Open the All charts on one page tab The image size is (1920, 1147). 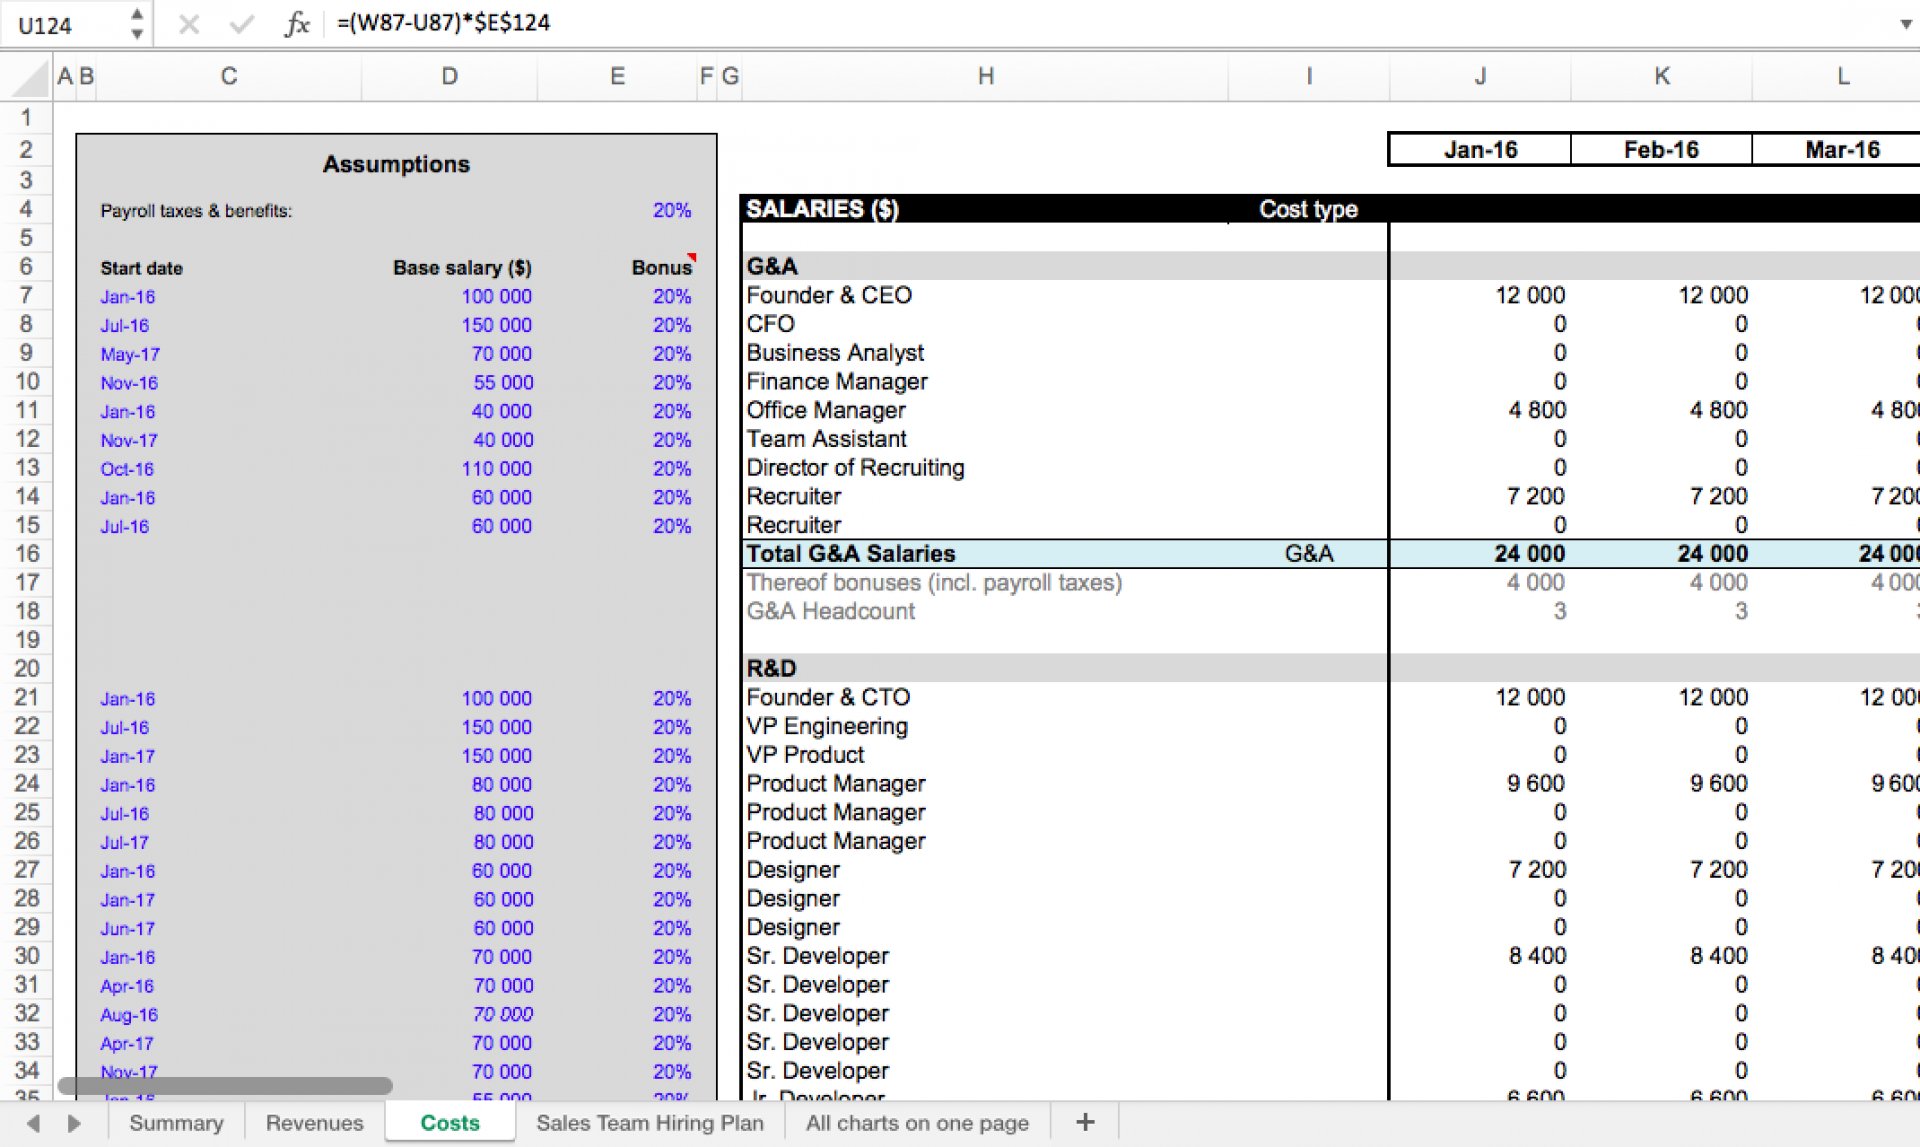(917, 1123)
